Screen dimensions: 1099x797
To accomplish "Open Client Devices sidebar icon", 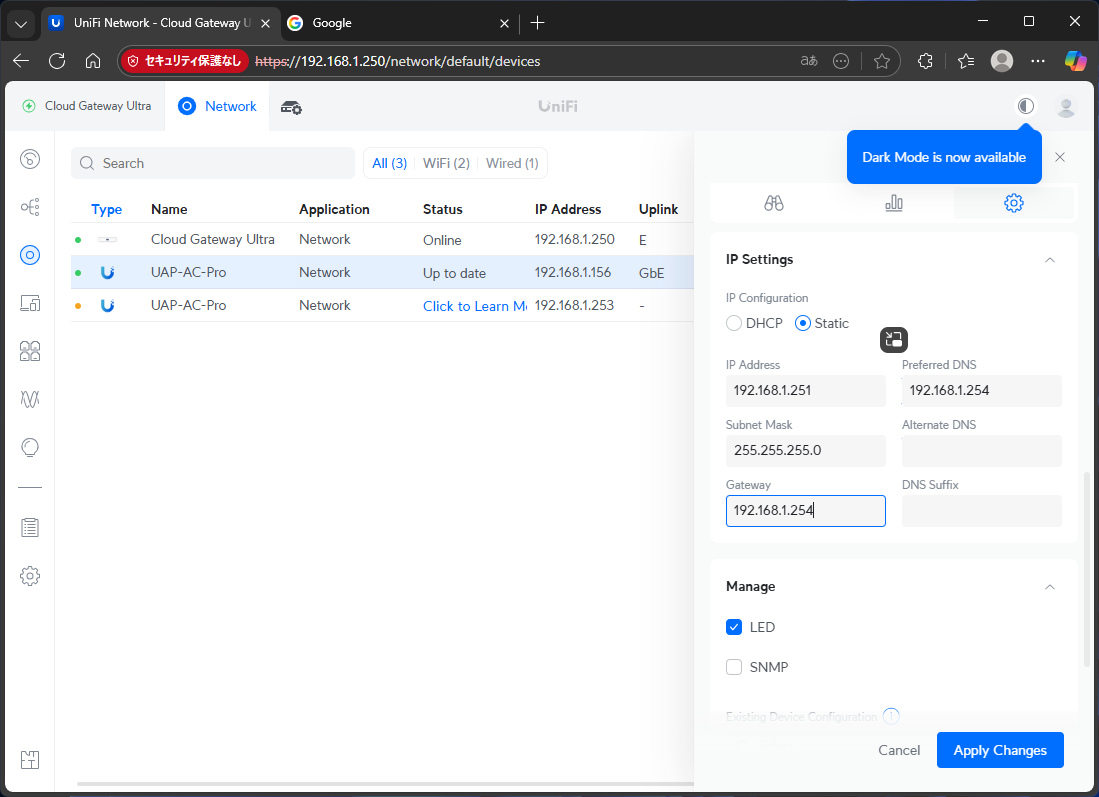I will pyautogui.click(x=30, y=303).
